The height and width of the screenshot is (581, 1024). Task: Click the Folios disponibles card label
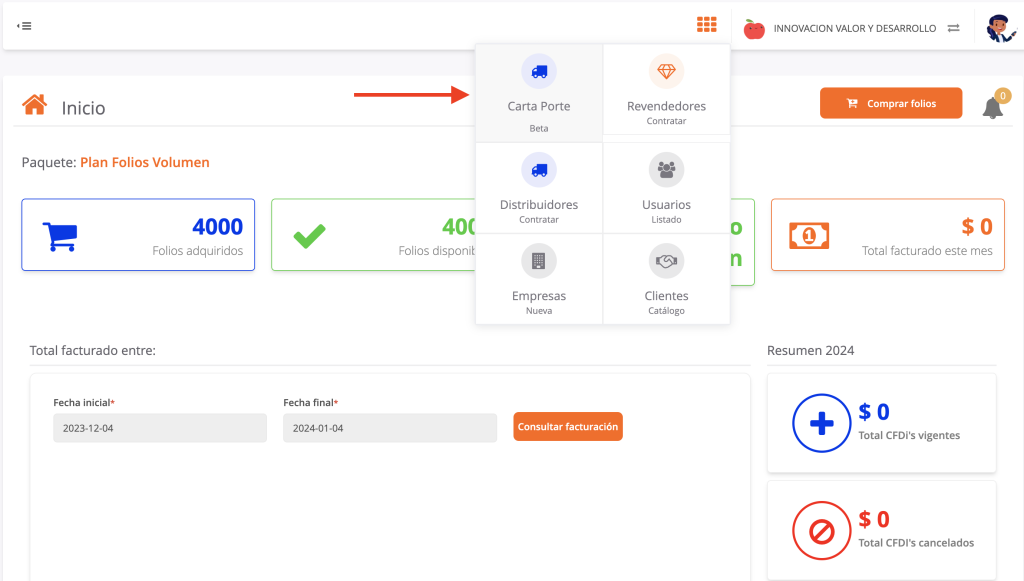click(x=437, y=251)
